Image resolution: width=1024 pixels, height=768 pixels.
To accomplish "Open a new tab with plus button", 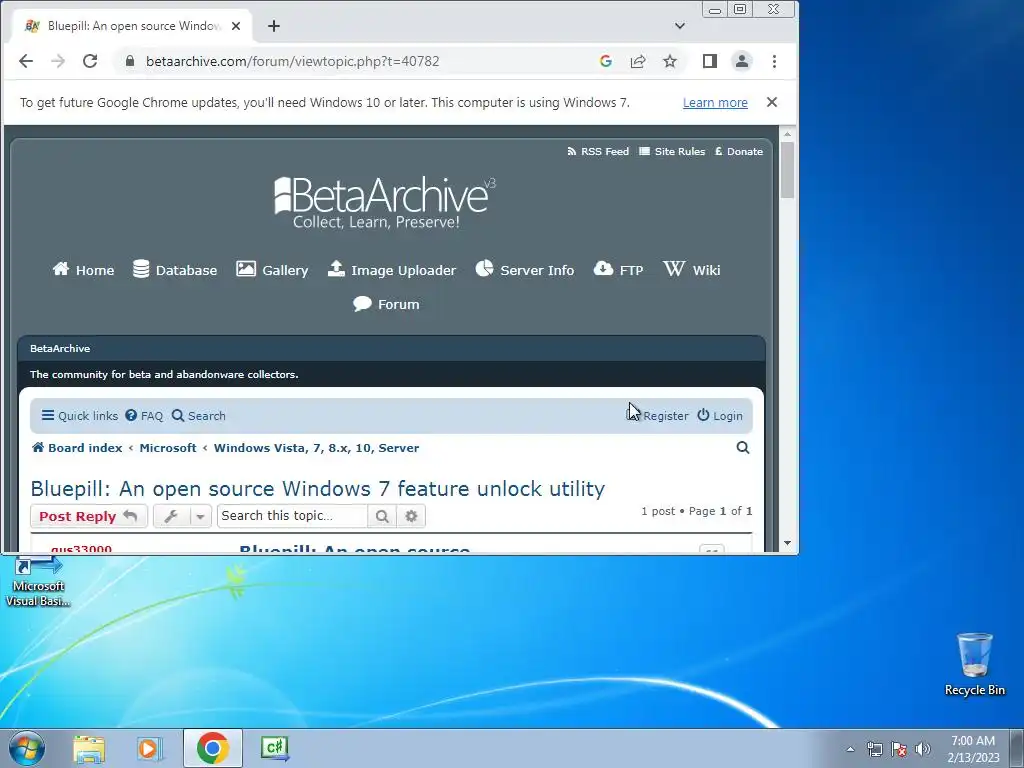I will pos(274,26).
